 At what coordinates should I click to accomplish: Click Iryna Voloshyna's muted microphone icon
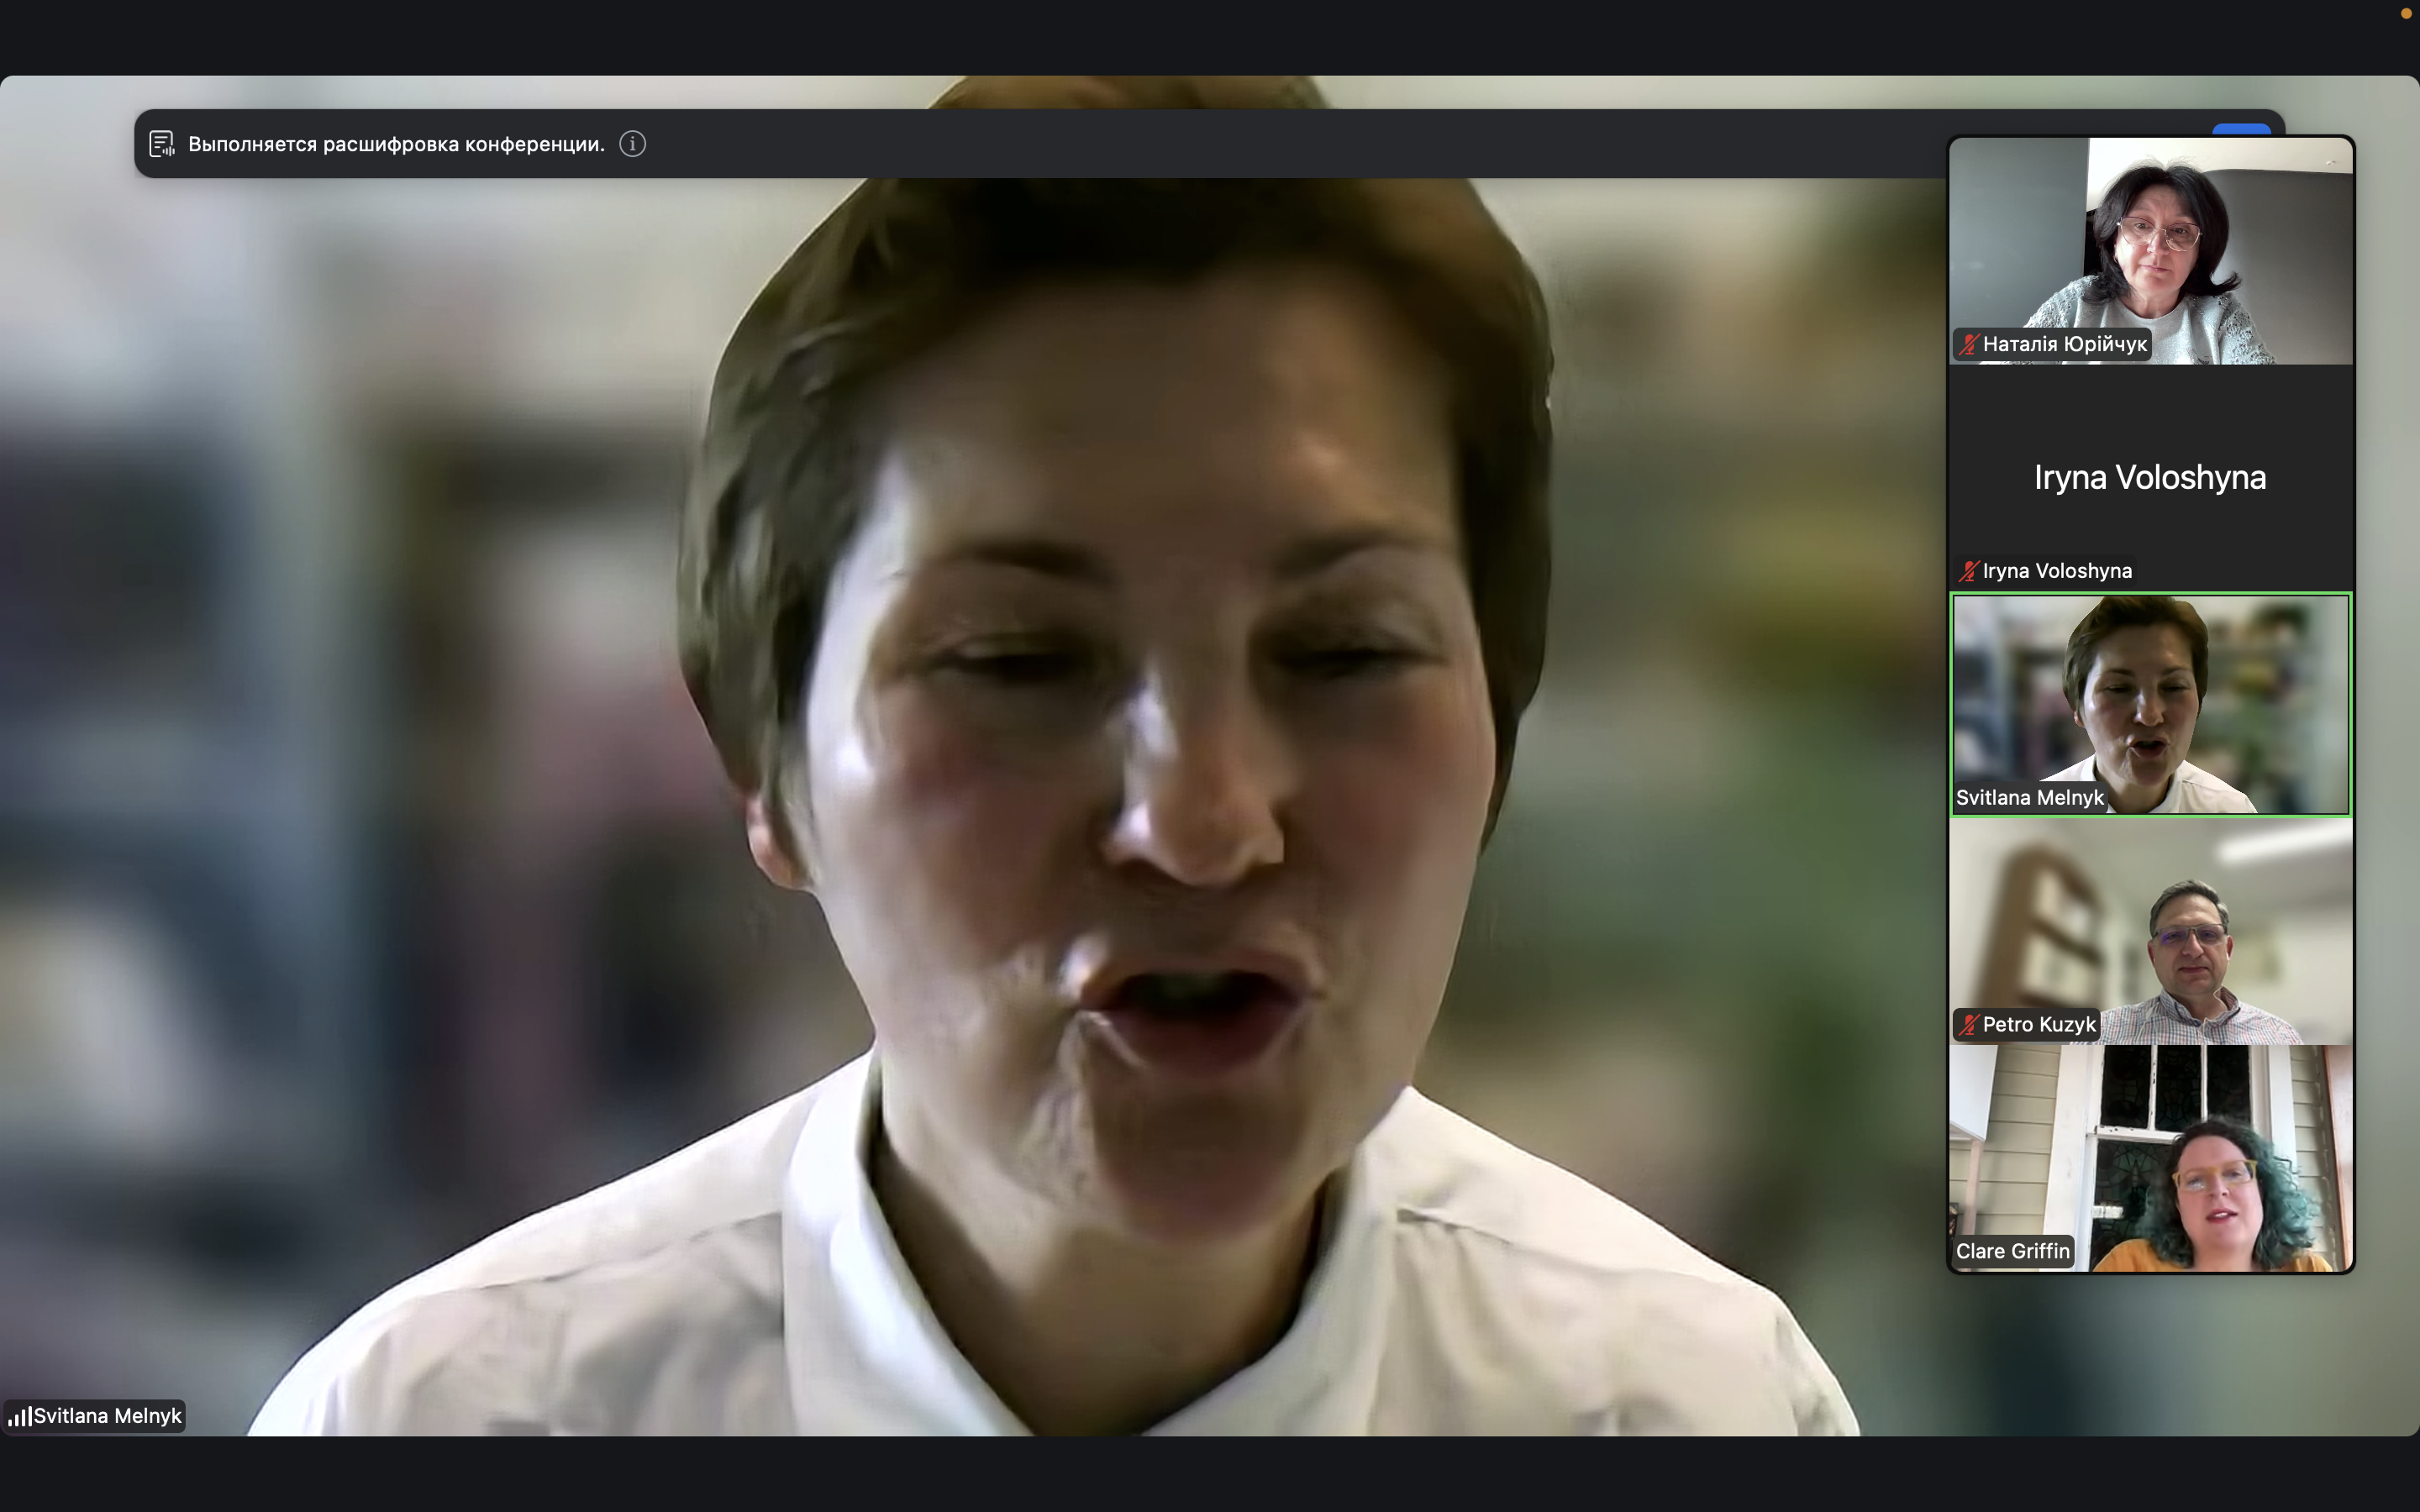tap(1968, 571)
